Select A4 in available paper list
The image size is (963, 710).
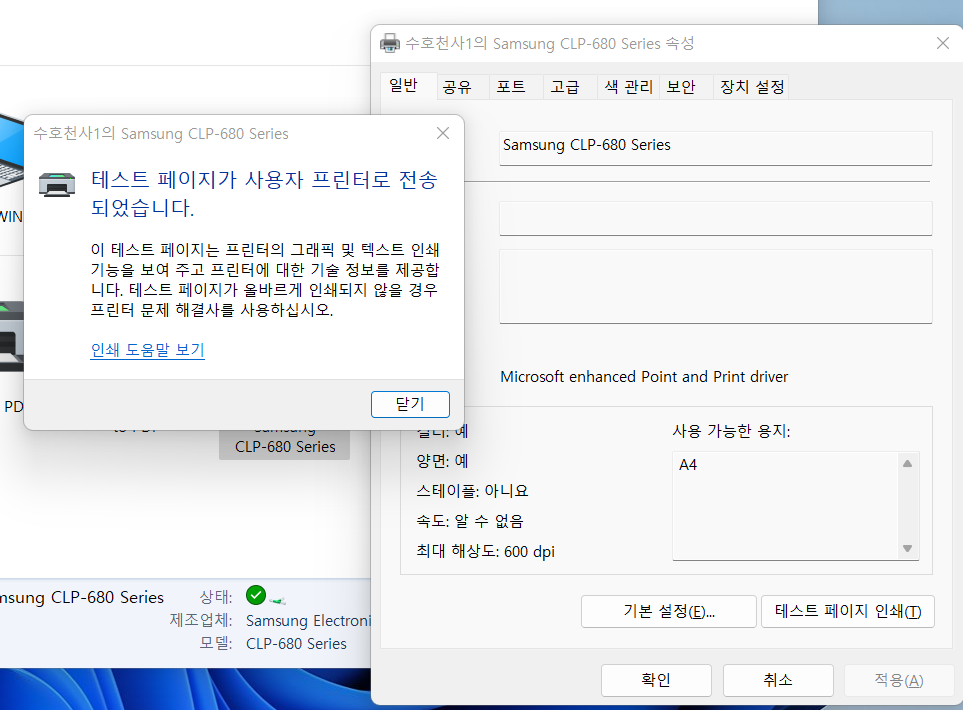tap(688, 465)
